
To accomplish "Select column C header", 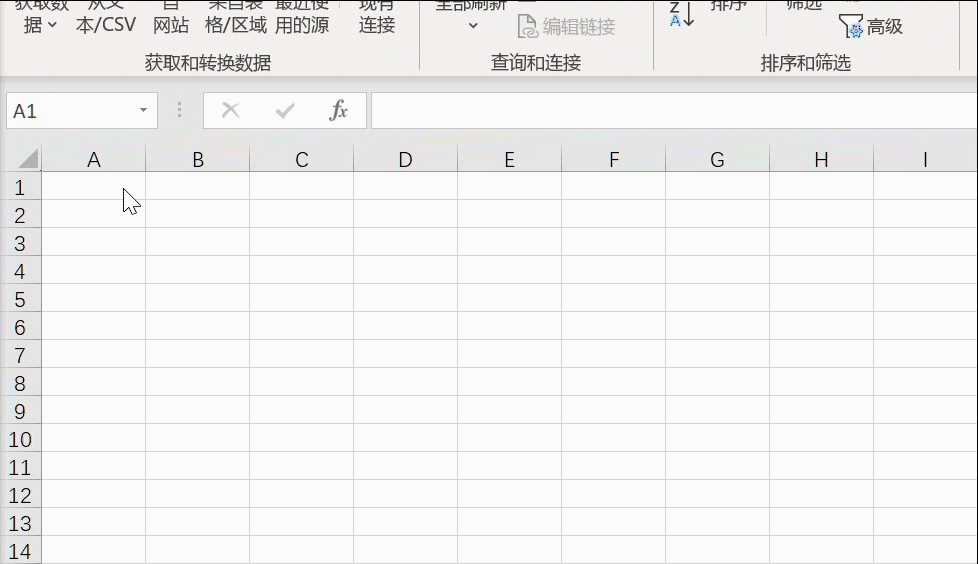I will 302,159.
